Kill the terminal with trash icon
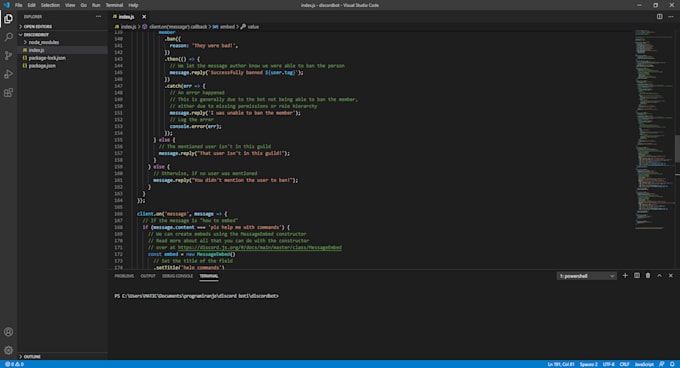This screenshot has height=368, width=680. [648, 276]
